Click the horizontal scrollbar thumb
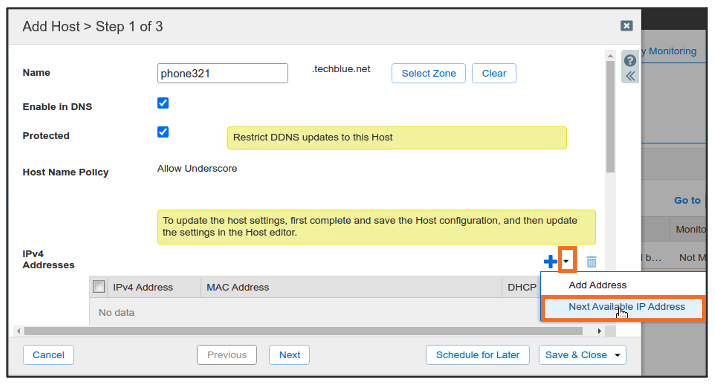 tap(303, 331)
